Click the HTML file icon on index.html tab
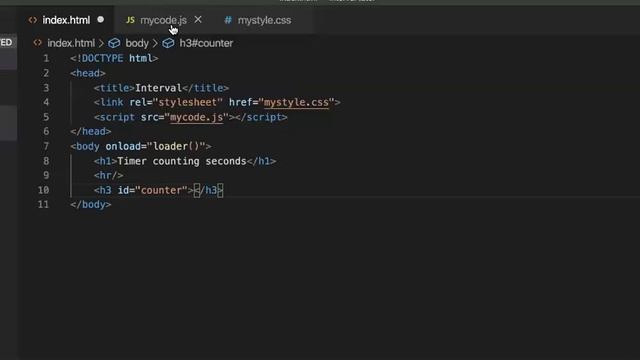The width and height of the screenshot is (640, 360). [33, 20]
